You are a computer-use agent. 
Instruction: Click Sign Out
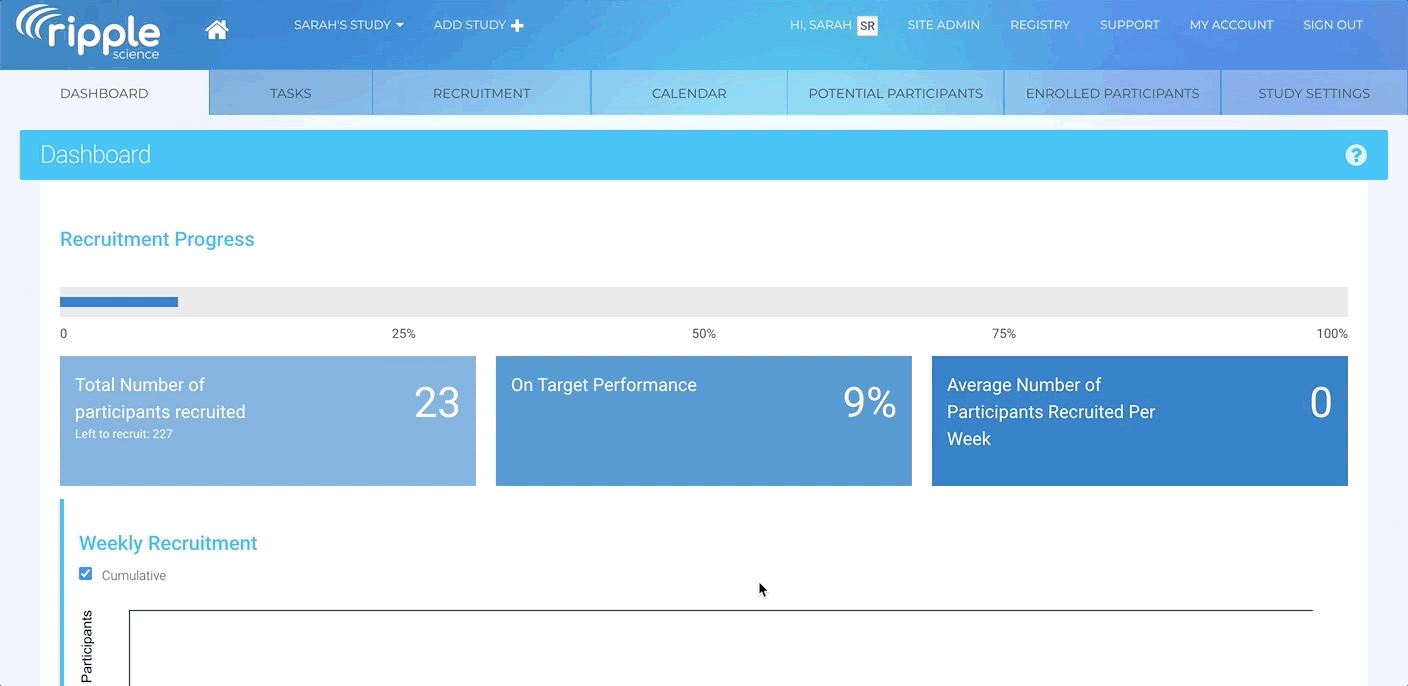point(1332,25)
